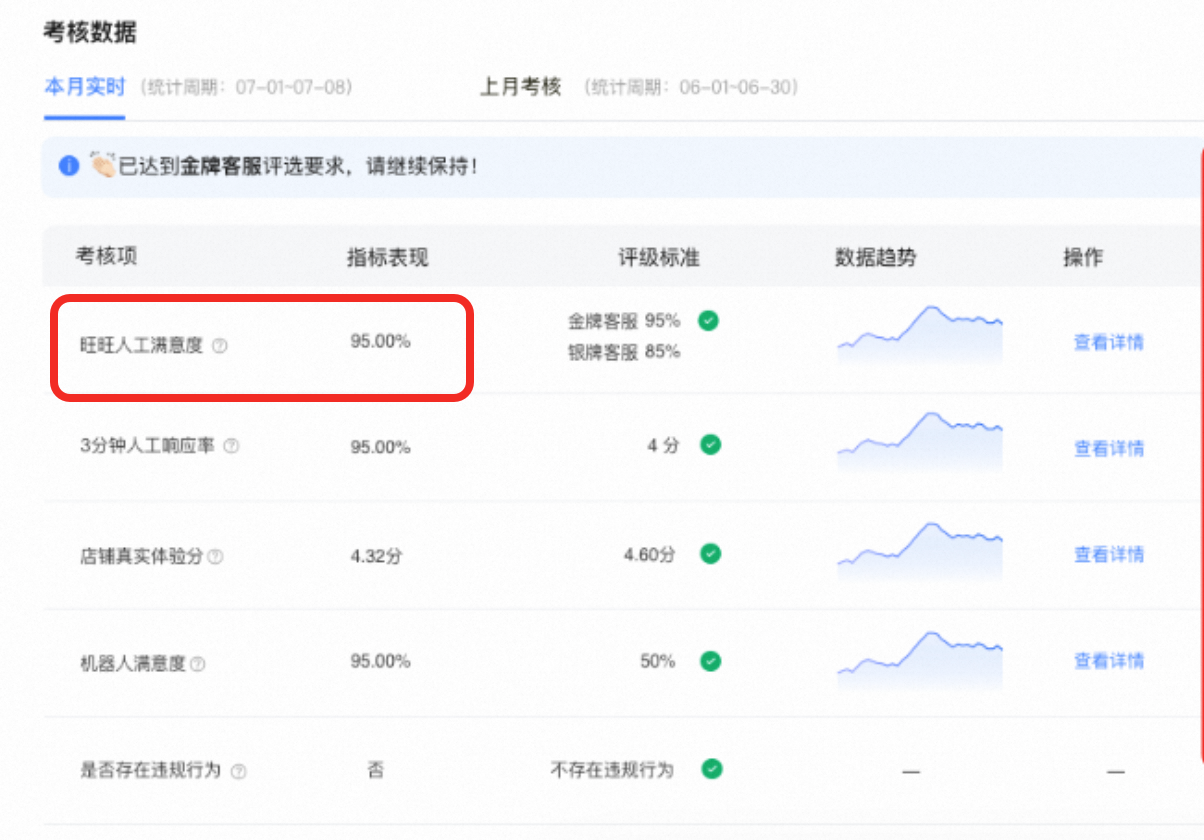This screenshot has height=840, width=1204.
Task: Click the 机器人满意度 row label
Action: click(132, 663)
